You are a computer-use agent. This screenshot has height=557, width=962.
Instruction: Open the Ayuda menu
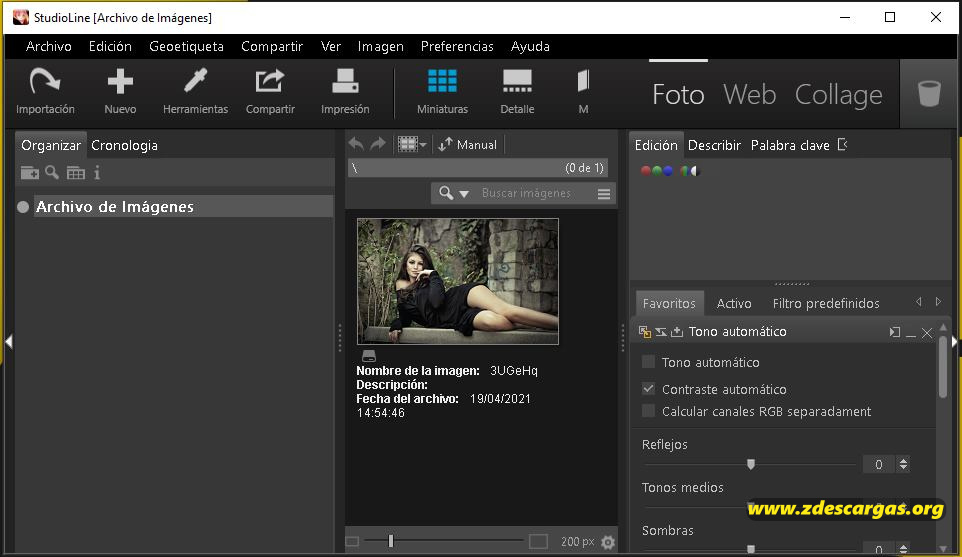(x=530, y=47)
